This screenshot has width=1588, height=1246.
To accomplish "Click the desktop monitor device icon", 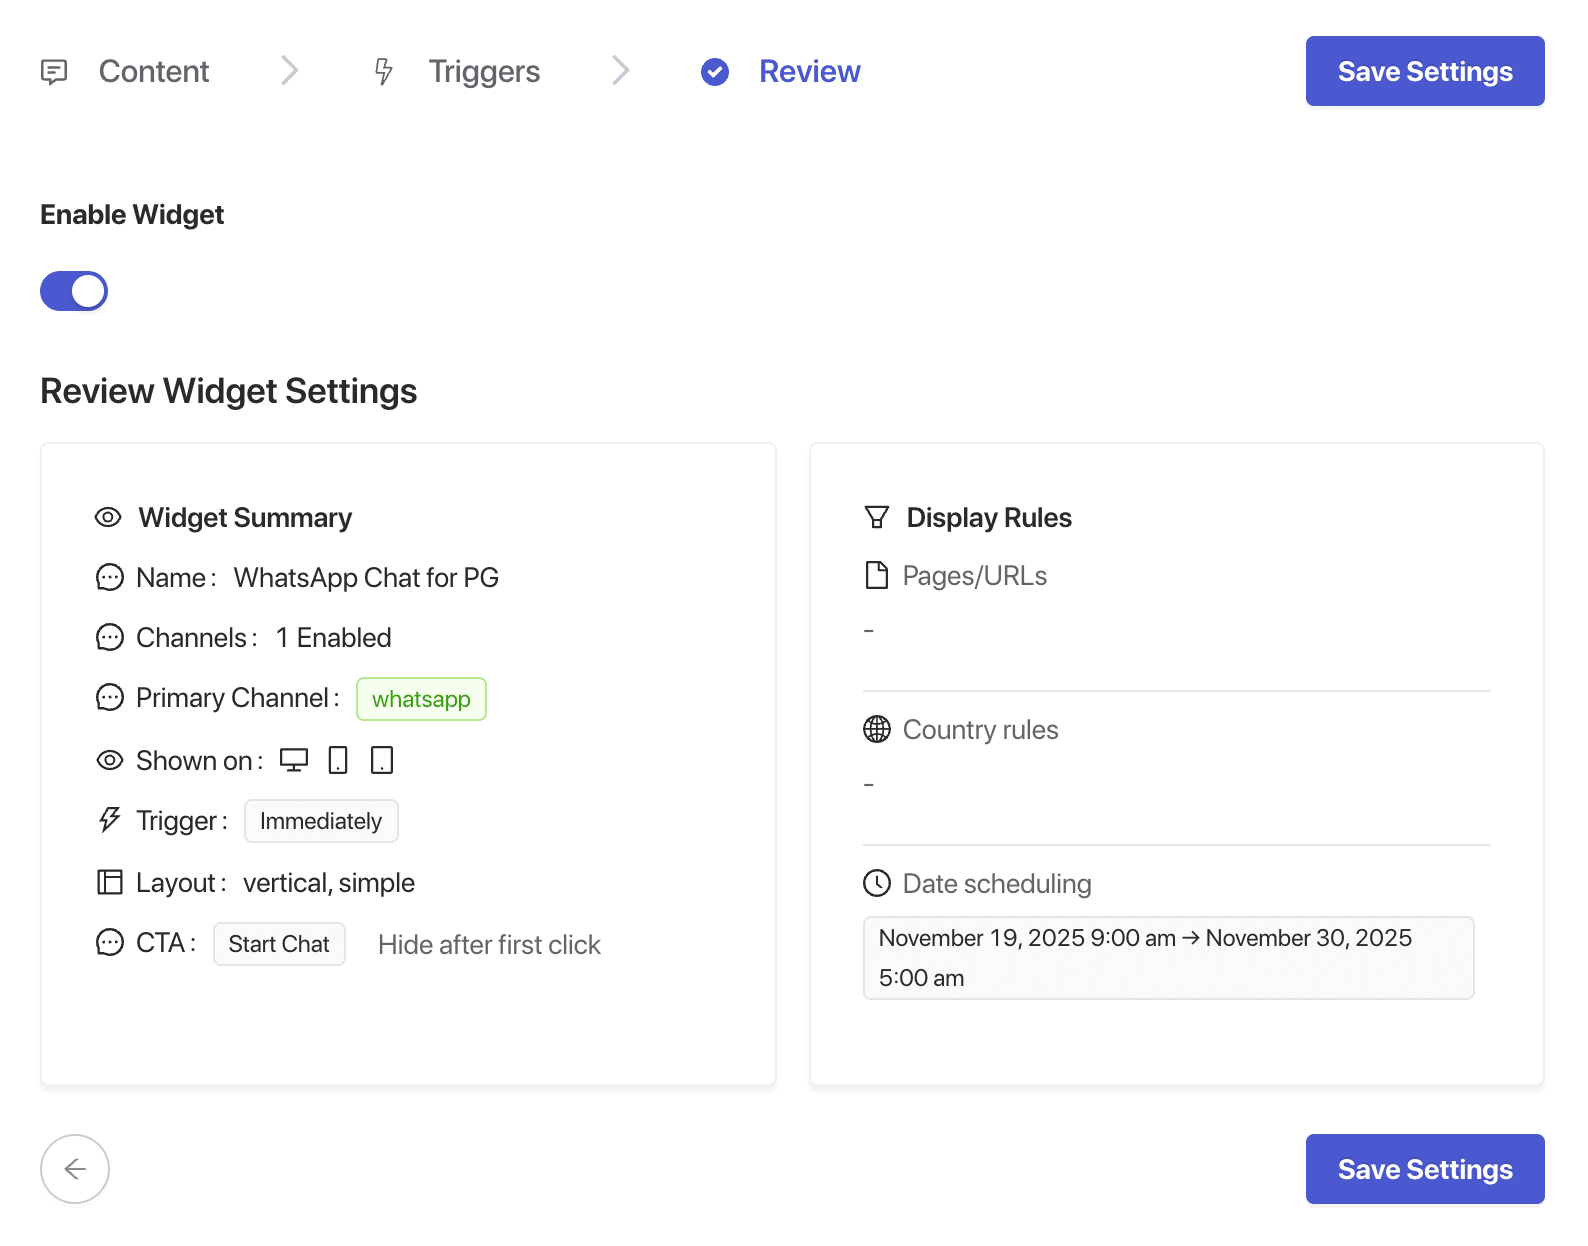I will pyautogui.click(x=293, y=760).
